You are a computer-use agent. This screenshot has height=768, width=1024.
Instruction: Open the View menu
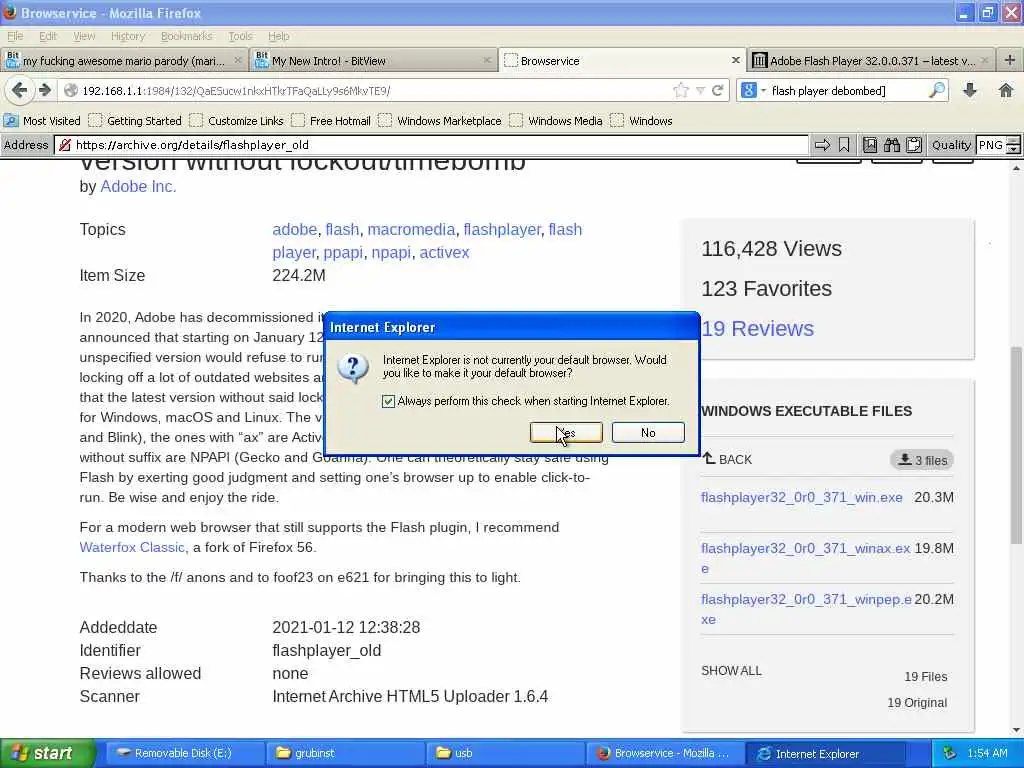coord(84,36)
